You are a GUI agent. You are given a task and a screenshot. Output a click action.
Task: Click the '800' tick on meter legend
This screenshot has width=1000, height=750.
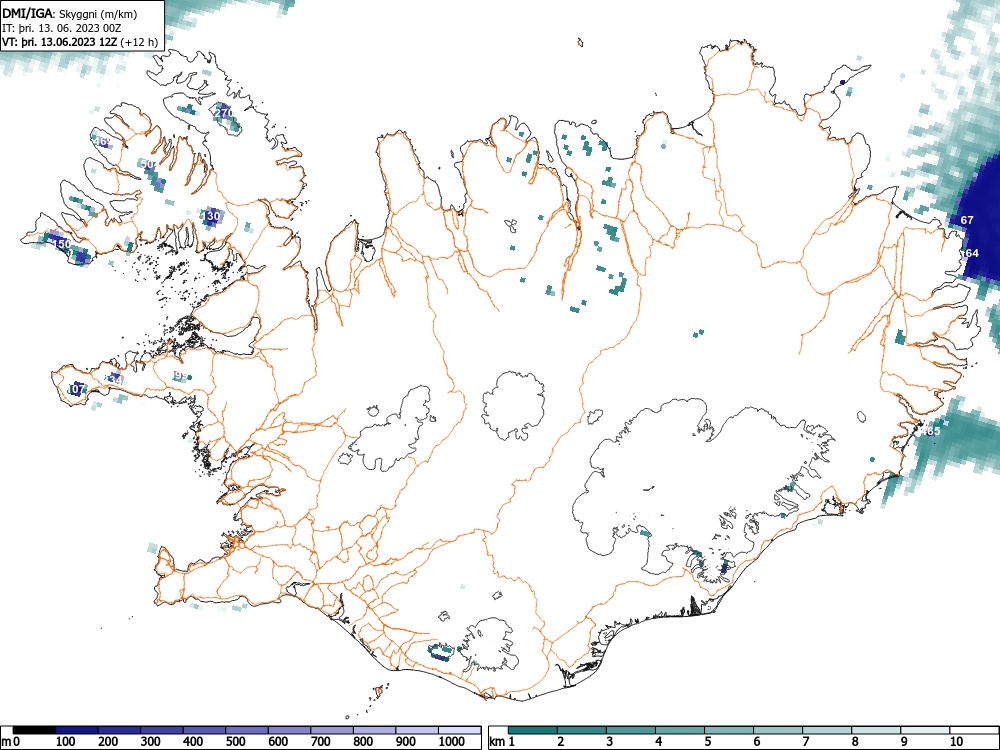363,742
